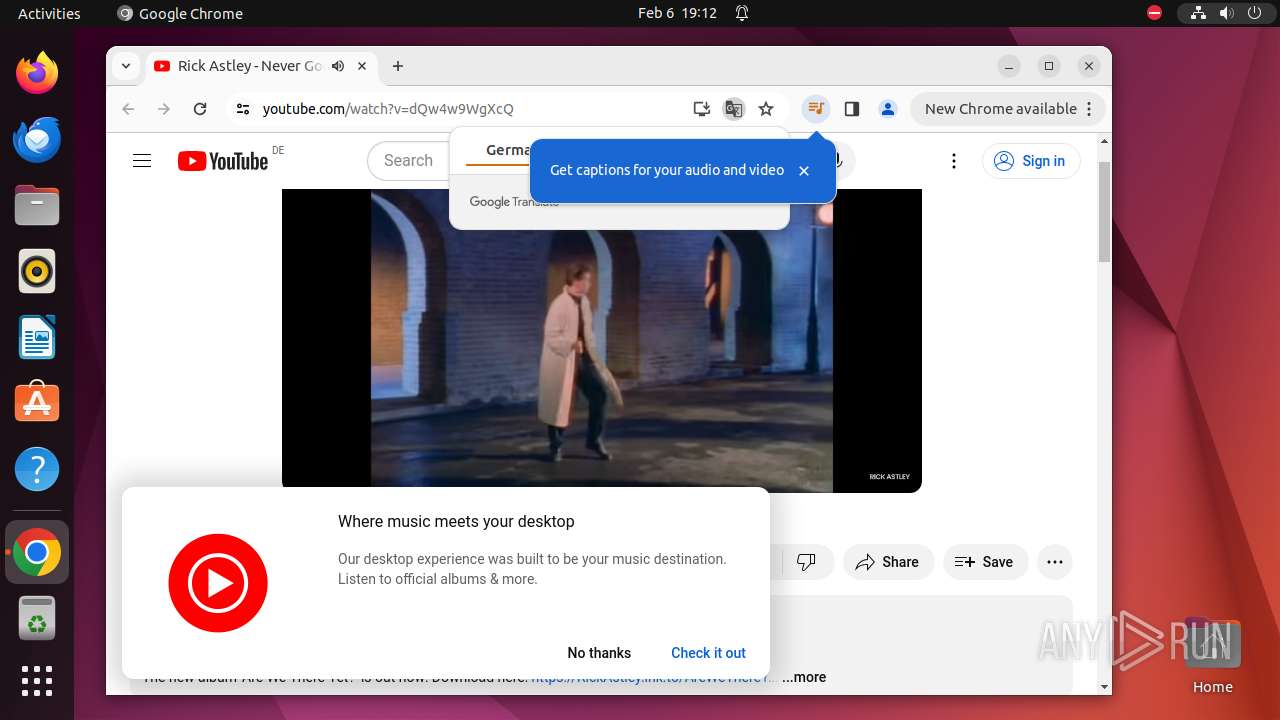Image resolution: width=1280 pixels, height=720 pixels.
Task: Open Rhythmbox from the dock
Action: point(37,271)
